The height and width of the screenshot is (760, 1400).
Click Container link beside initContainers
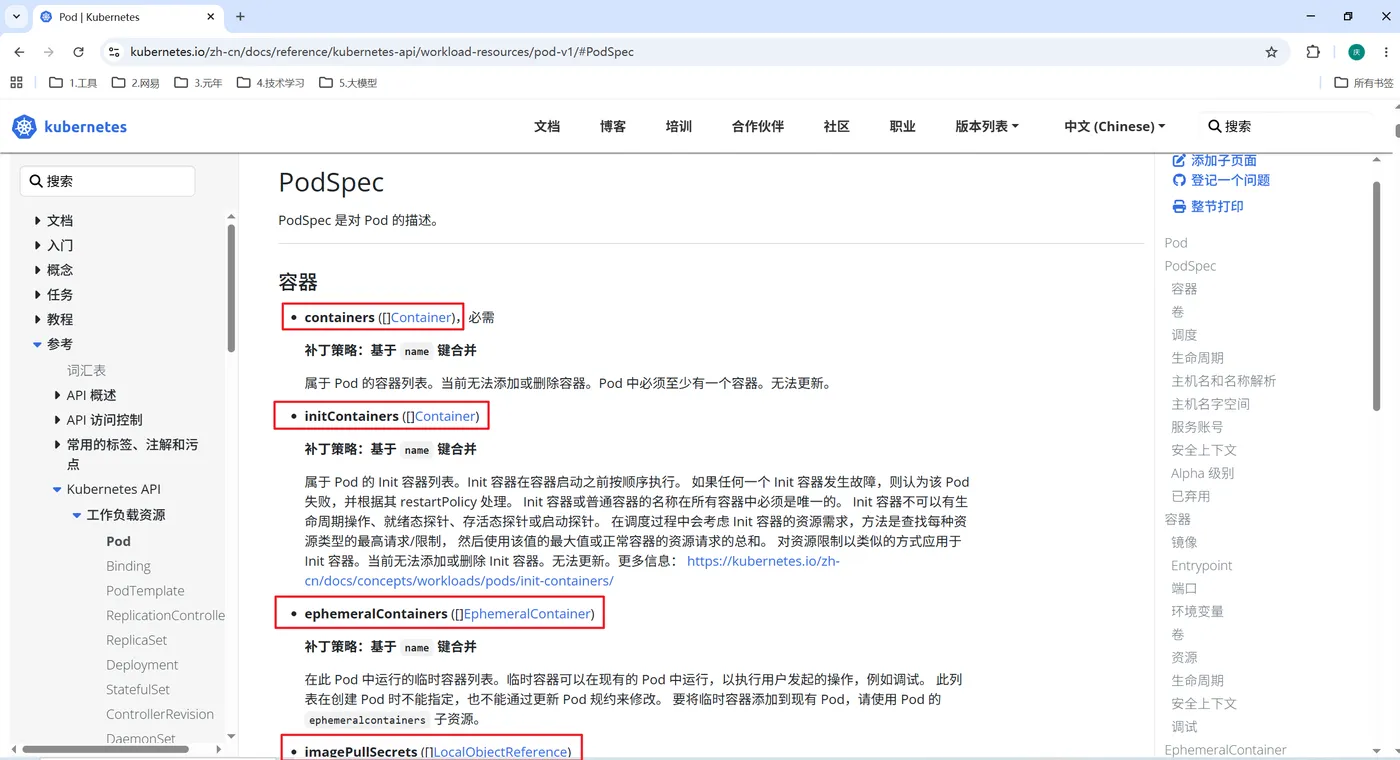pyautogui.click(x=445, y=416)
